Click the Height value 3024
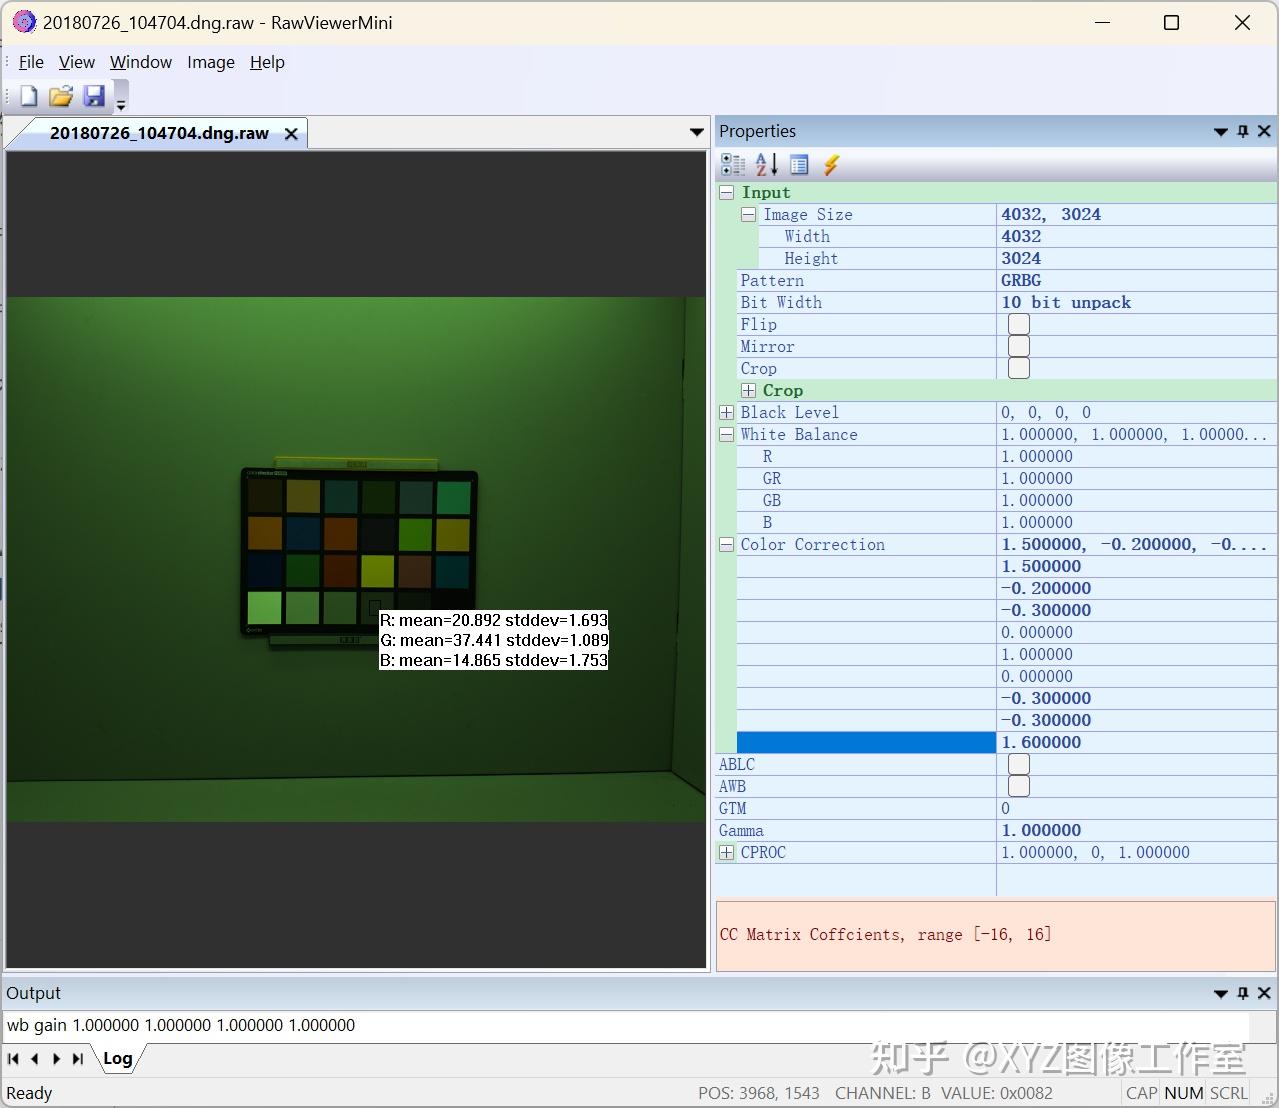Screen dimensions: 1279x1108 pyautogui.click(x=1021, y=258)
